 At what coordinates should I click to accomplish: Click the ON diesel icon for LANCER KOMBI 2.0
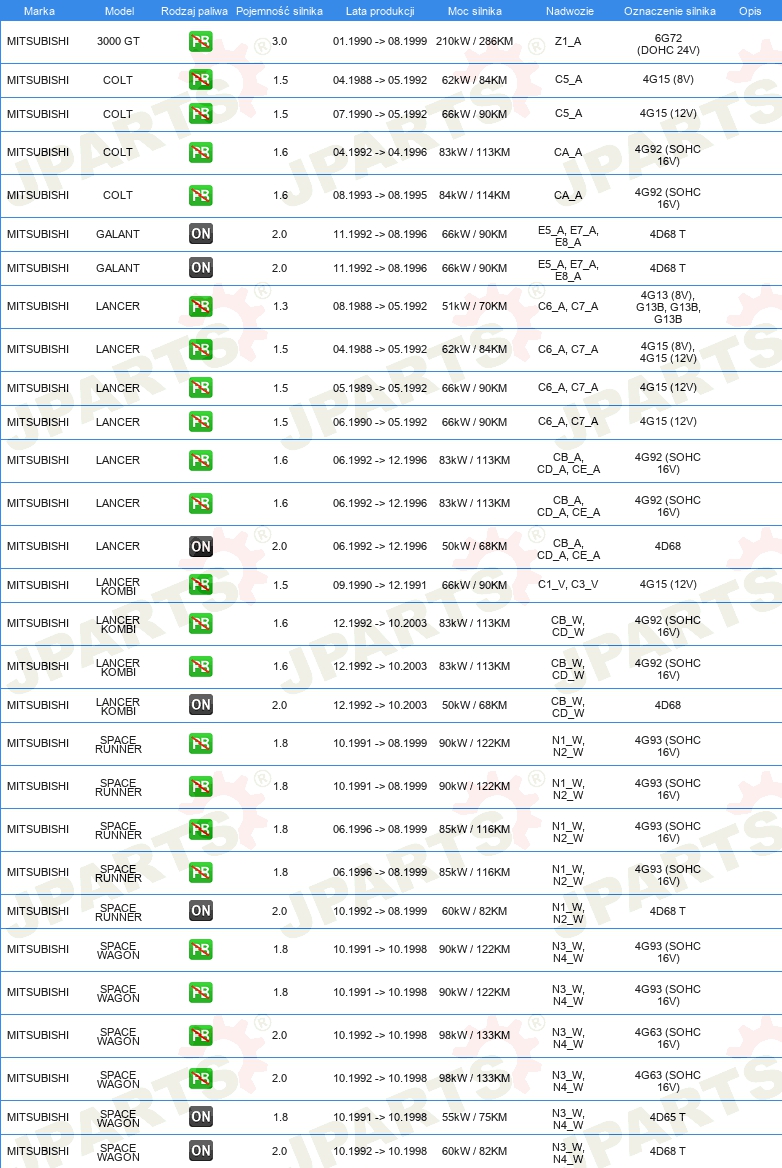tap(201, 705)
